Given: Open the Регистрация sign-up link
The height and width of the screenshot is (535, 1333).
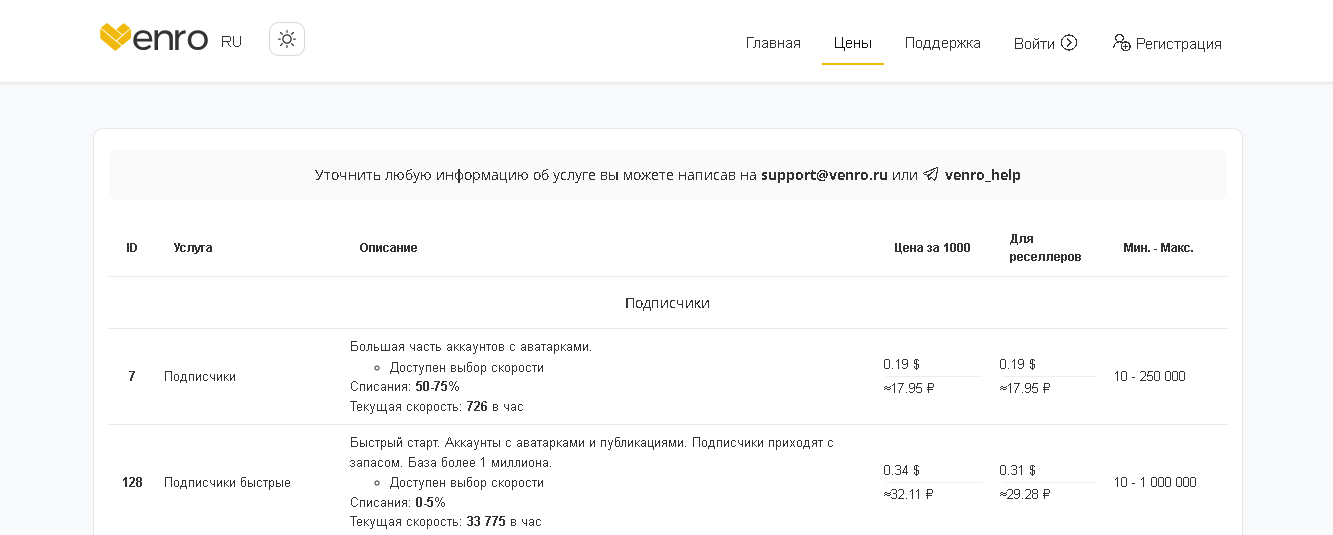Looking at the screenshot, I should point(1178,44).
